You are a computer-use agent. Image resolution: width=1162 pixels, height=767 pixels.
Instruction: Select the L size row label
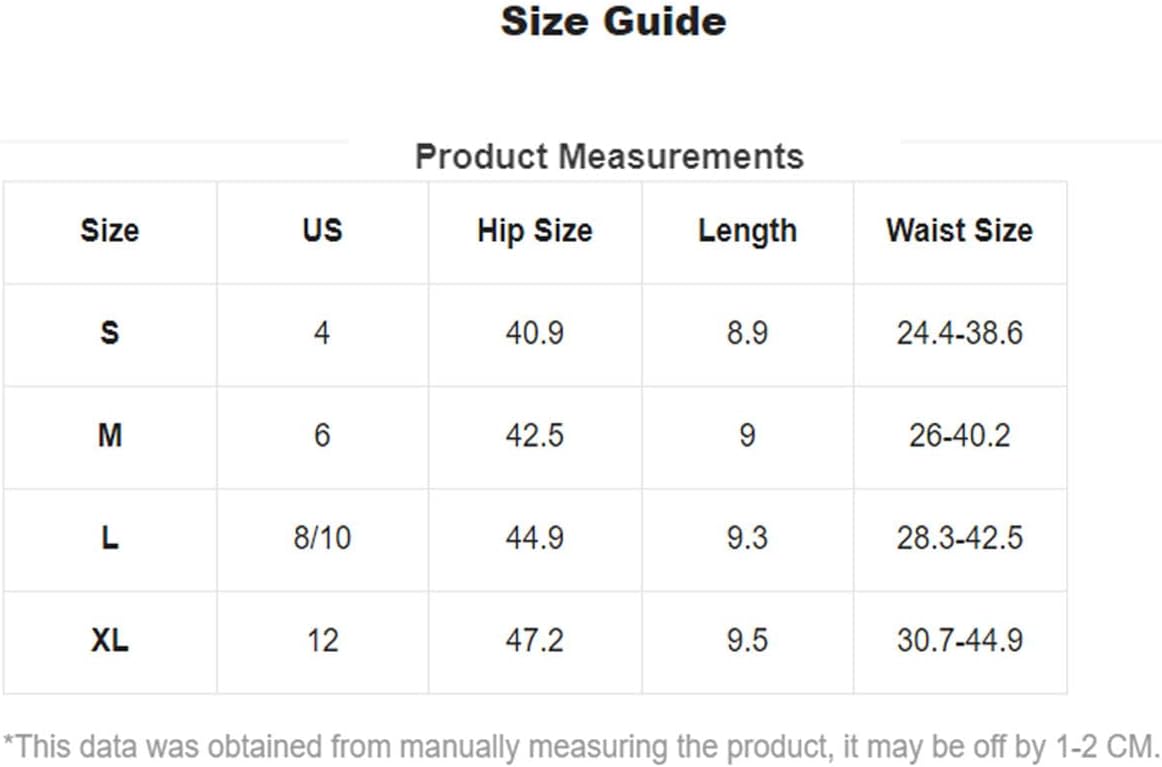pyautogui.click(x=110, y=538)
